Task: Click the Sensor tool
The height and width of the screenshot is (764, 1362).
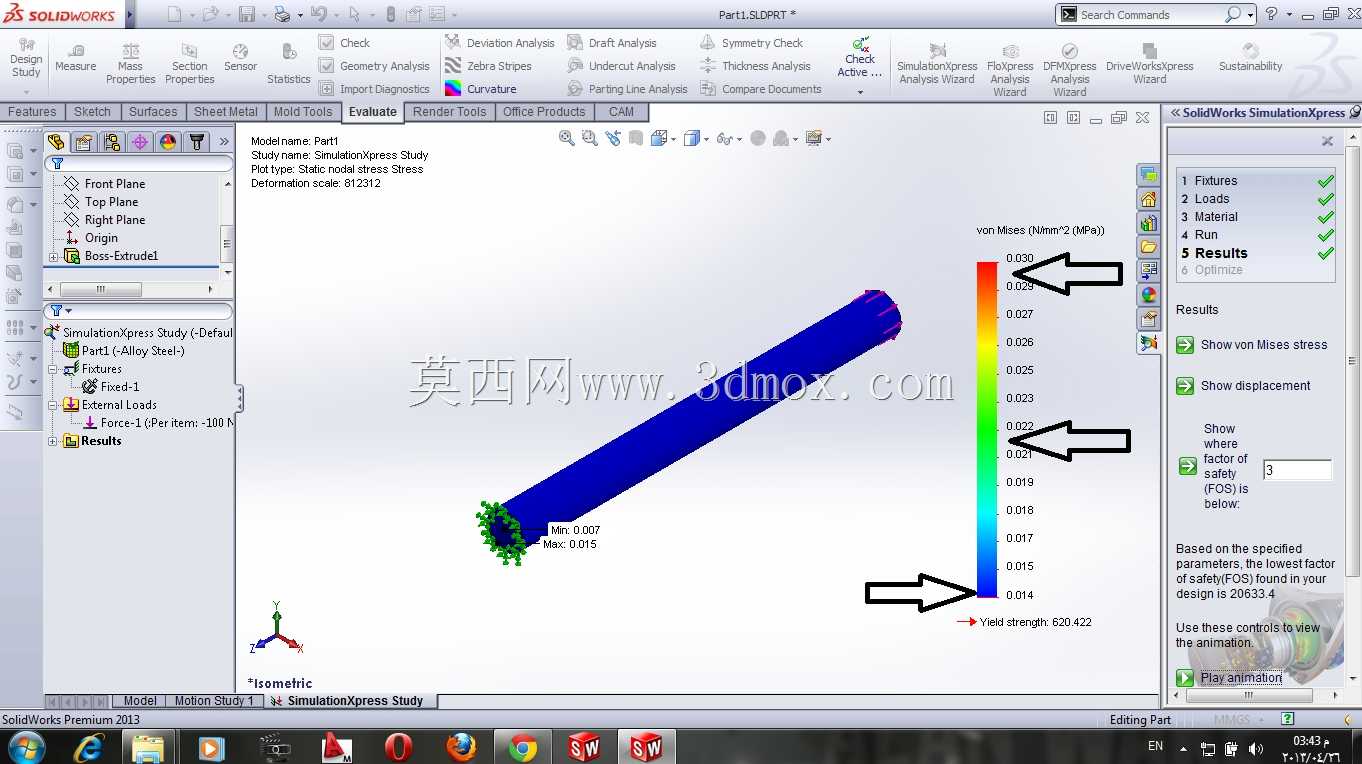Action: pyautogui.click(x=240, y=58)
